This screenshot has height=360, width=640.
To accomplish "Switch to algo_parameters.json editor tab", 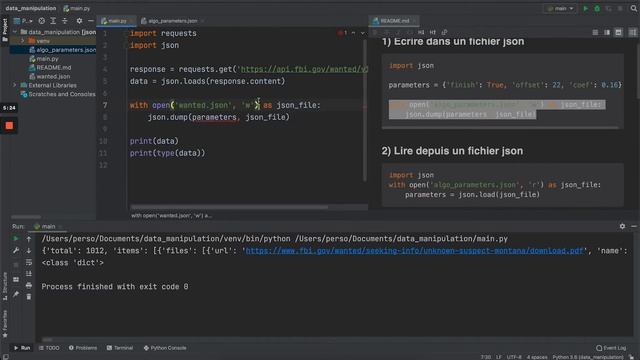I will pyautogui.click(x=172, y=21).
